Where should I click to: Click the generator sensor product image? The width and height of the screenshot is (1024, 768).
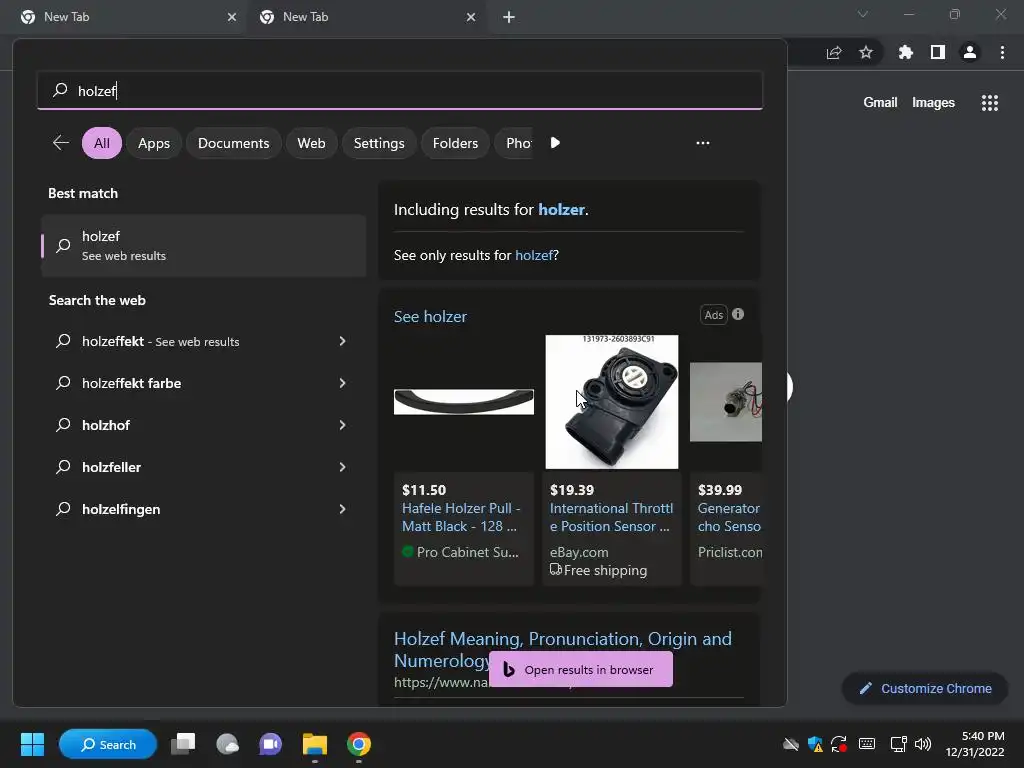[x=726, y=402]
